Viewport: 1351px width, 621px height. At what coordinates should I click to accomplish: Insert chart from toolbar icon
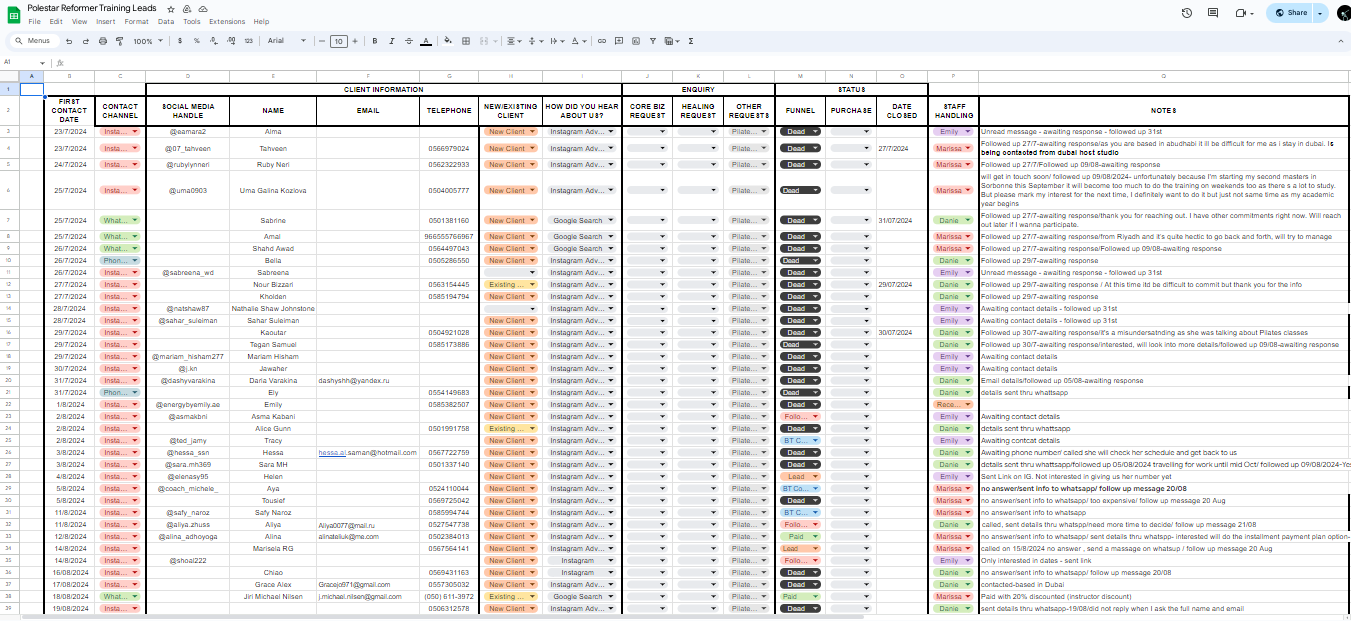coord(637,41)
